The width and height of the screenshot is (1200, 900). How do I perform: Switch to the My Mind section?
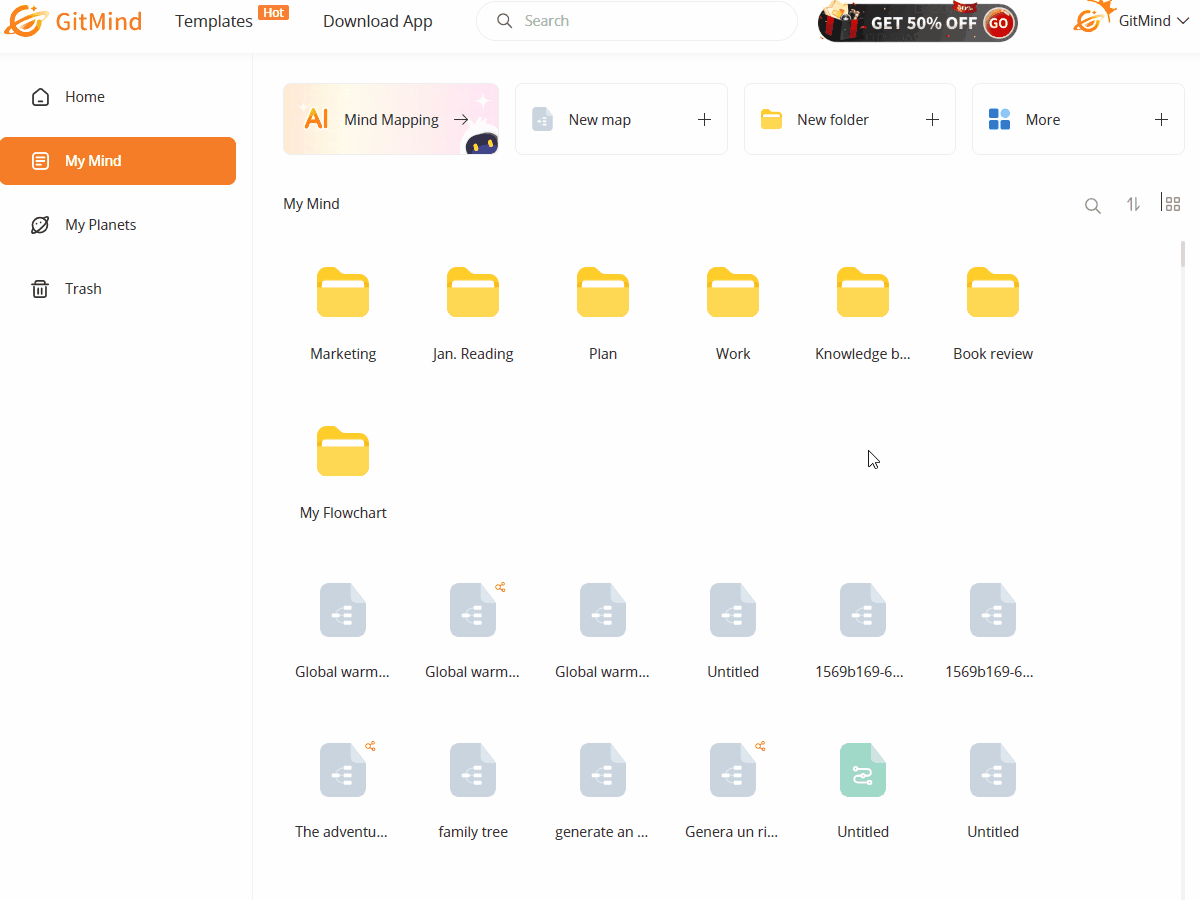pyautogui.click(x=118, y=160)
